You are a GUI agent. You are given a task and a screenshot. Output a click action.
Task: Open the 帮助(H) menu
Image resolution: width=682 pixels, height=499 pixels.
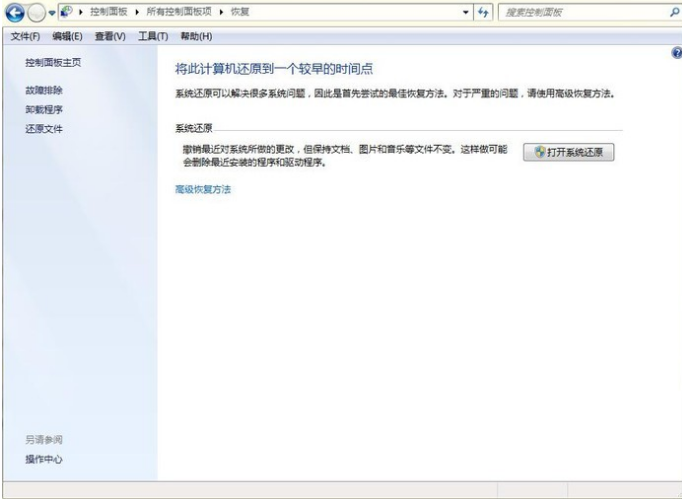195,36
